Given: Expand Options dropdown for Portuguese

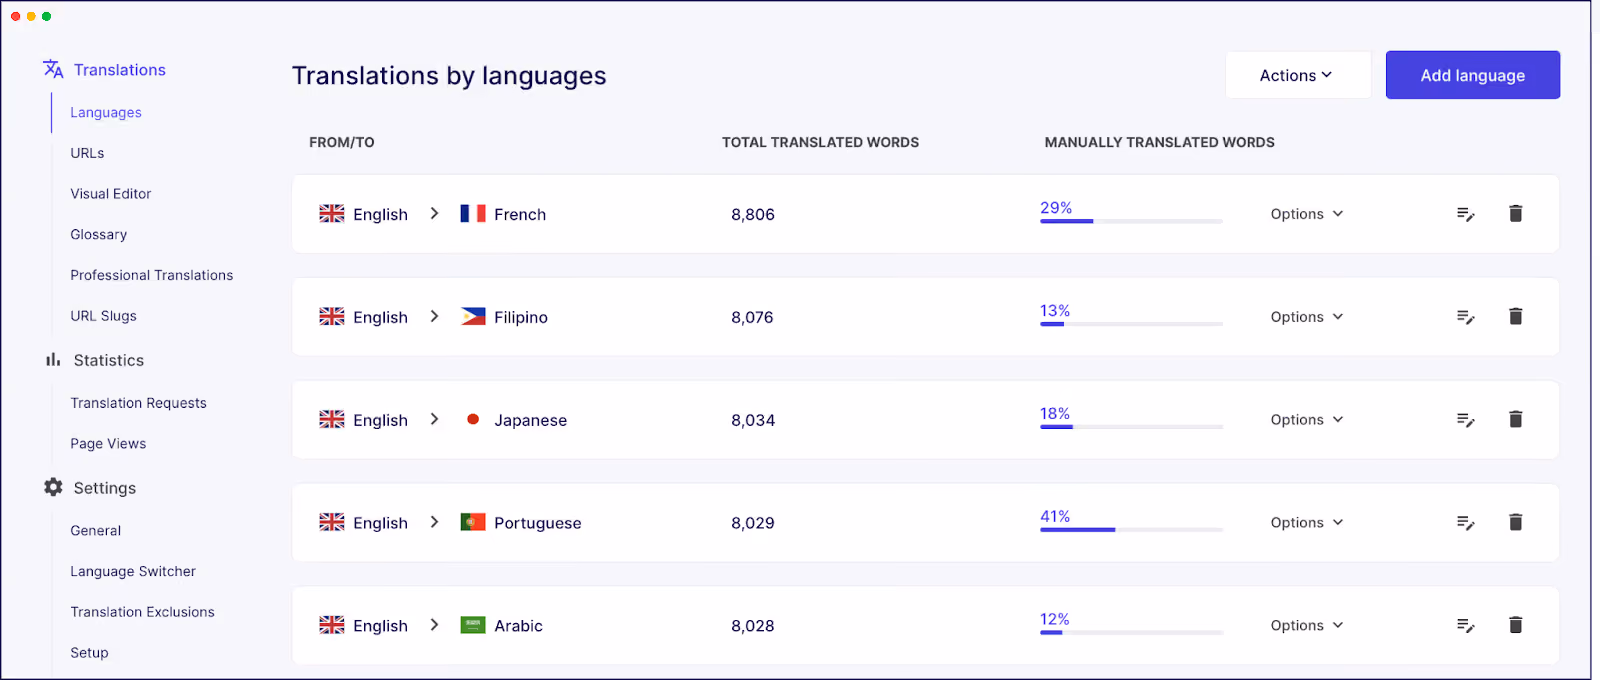Looking at the screenshot, I should (1307, 523).
